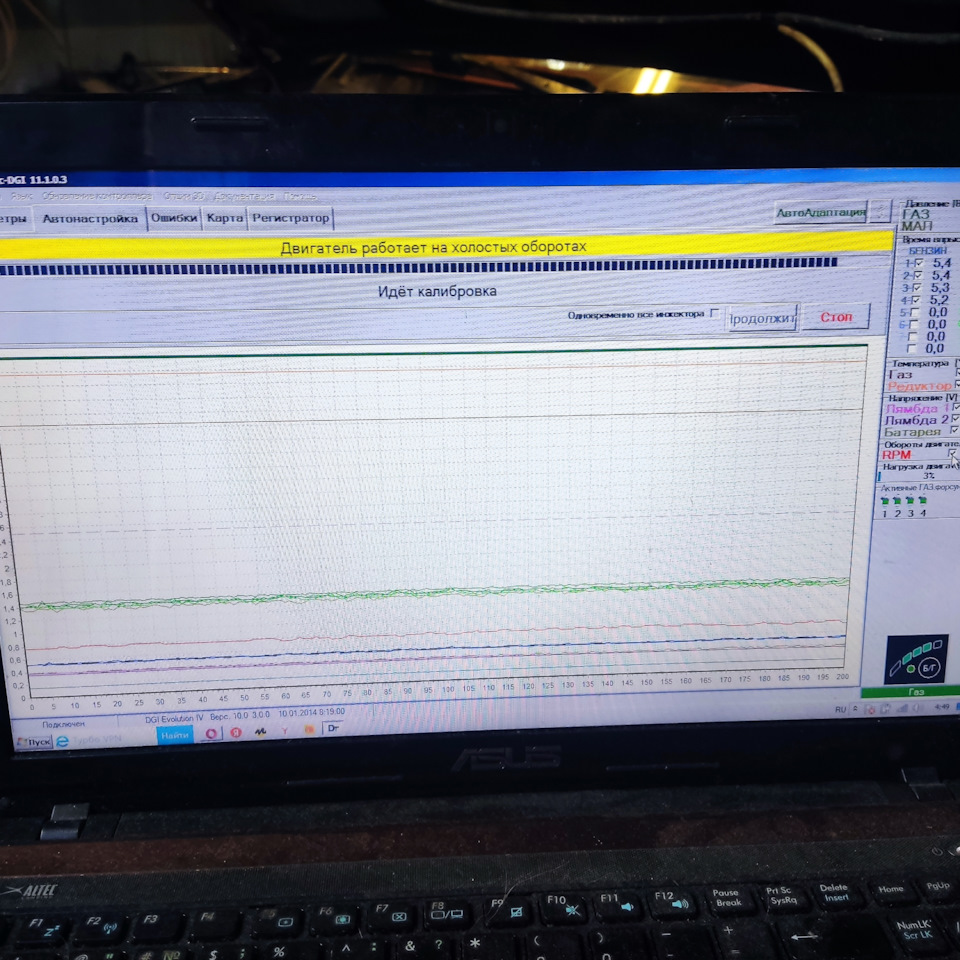This screenshot has height=960, width=960.
Task: Open the Opera browser taskbar icon
Action: pyautogui.click(x=211, y=733)
